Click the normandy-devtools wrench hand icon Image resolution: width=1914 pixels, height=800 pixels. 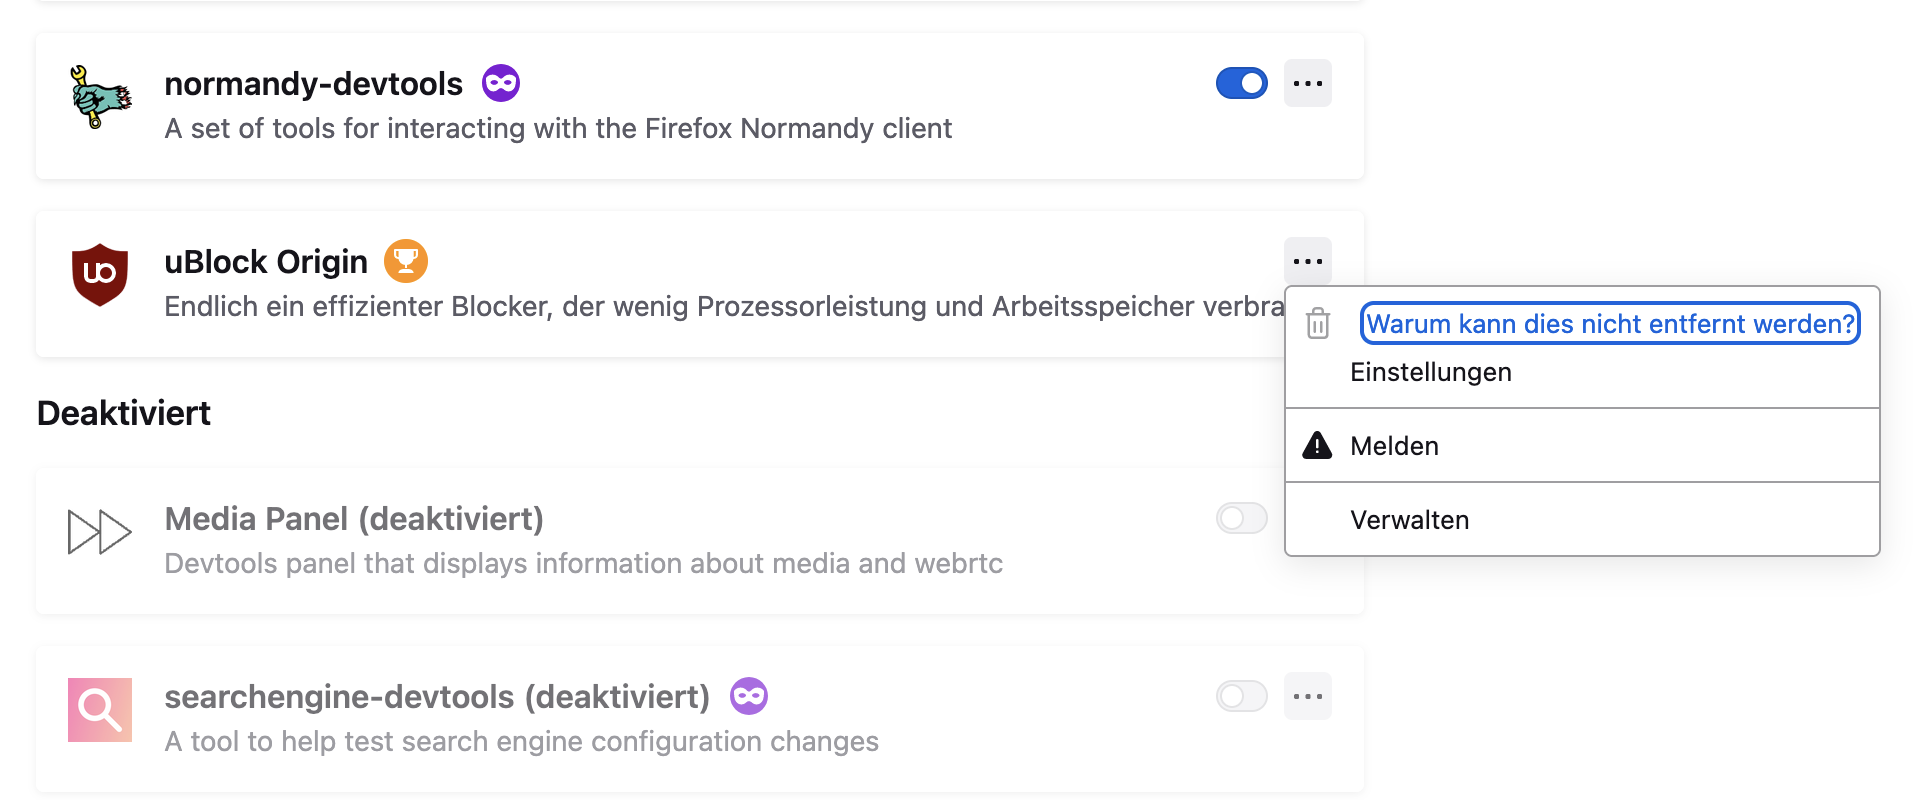click(100, 97)
